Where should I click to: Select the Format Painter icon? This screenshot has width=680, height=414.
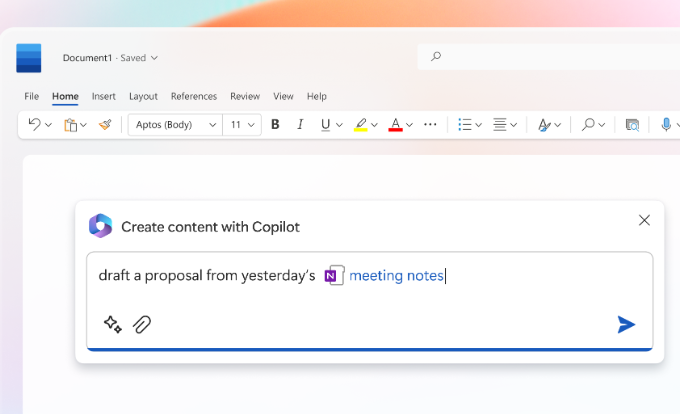(105, 125)
